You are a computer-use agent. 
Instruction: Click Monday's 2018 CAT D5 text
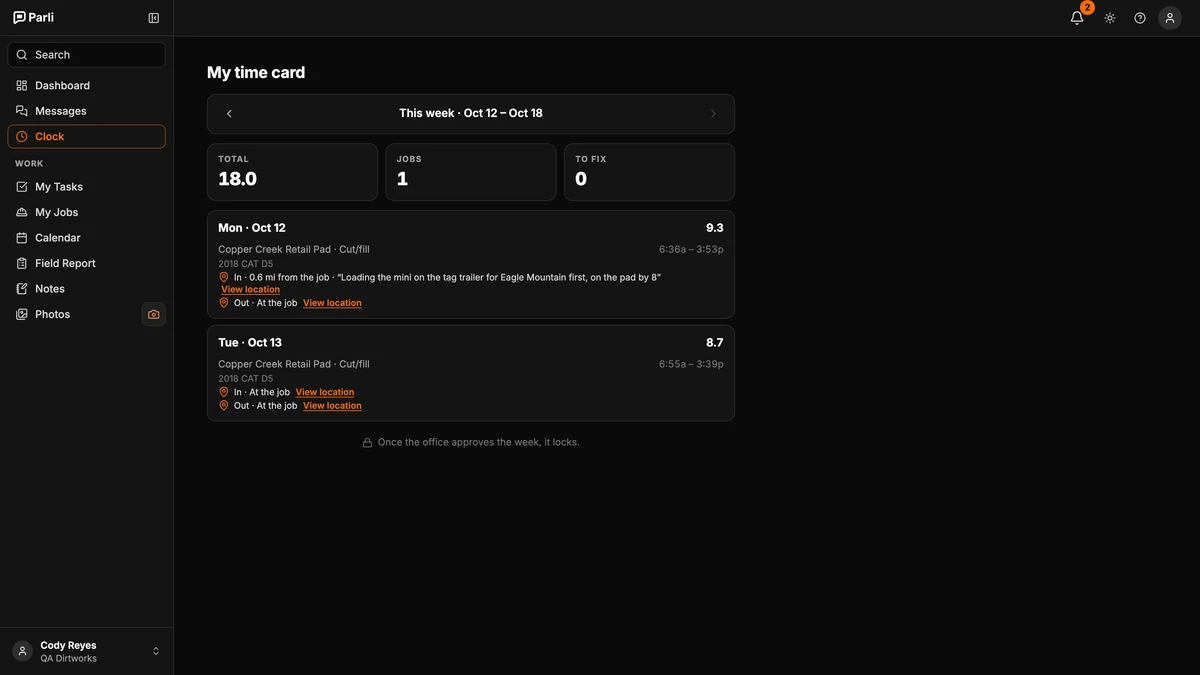[246, 264]
